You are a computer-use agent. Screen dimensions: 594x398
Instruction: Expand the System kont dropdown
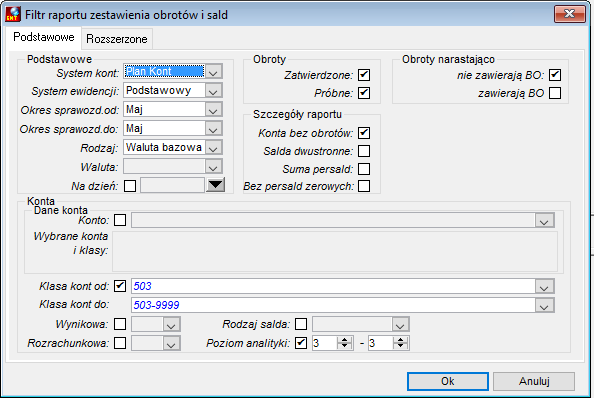point(213,72)
